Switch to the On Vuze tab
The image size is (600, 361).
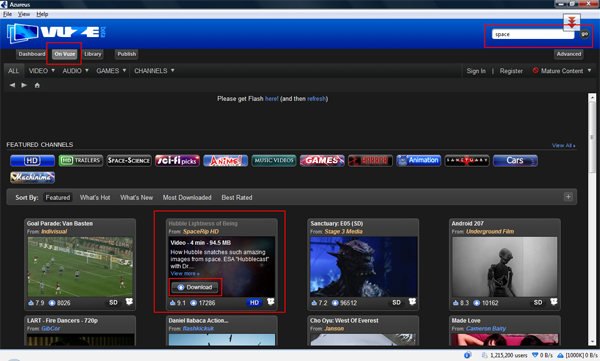coord(65,54)
